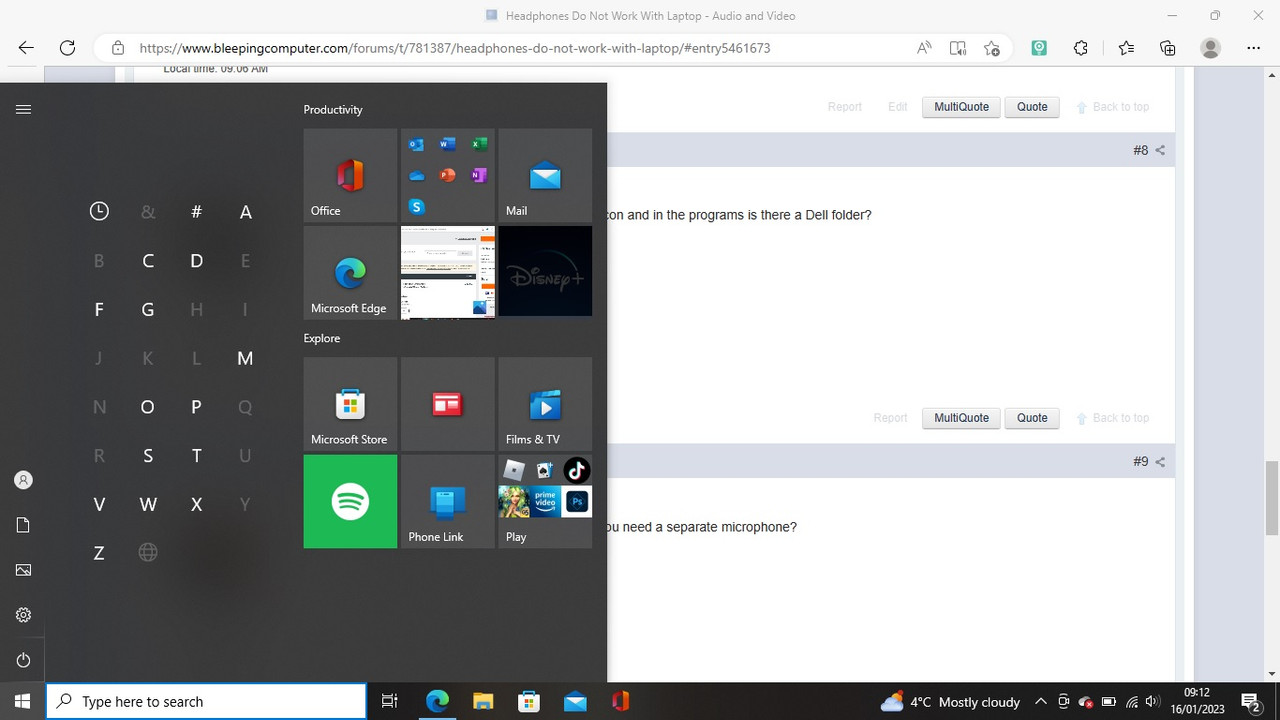Image resolution: width=1280 pixels, height=720 pixels.
Task: Refresh the page in Edge
Action: point(67,48)
